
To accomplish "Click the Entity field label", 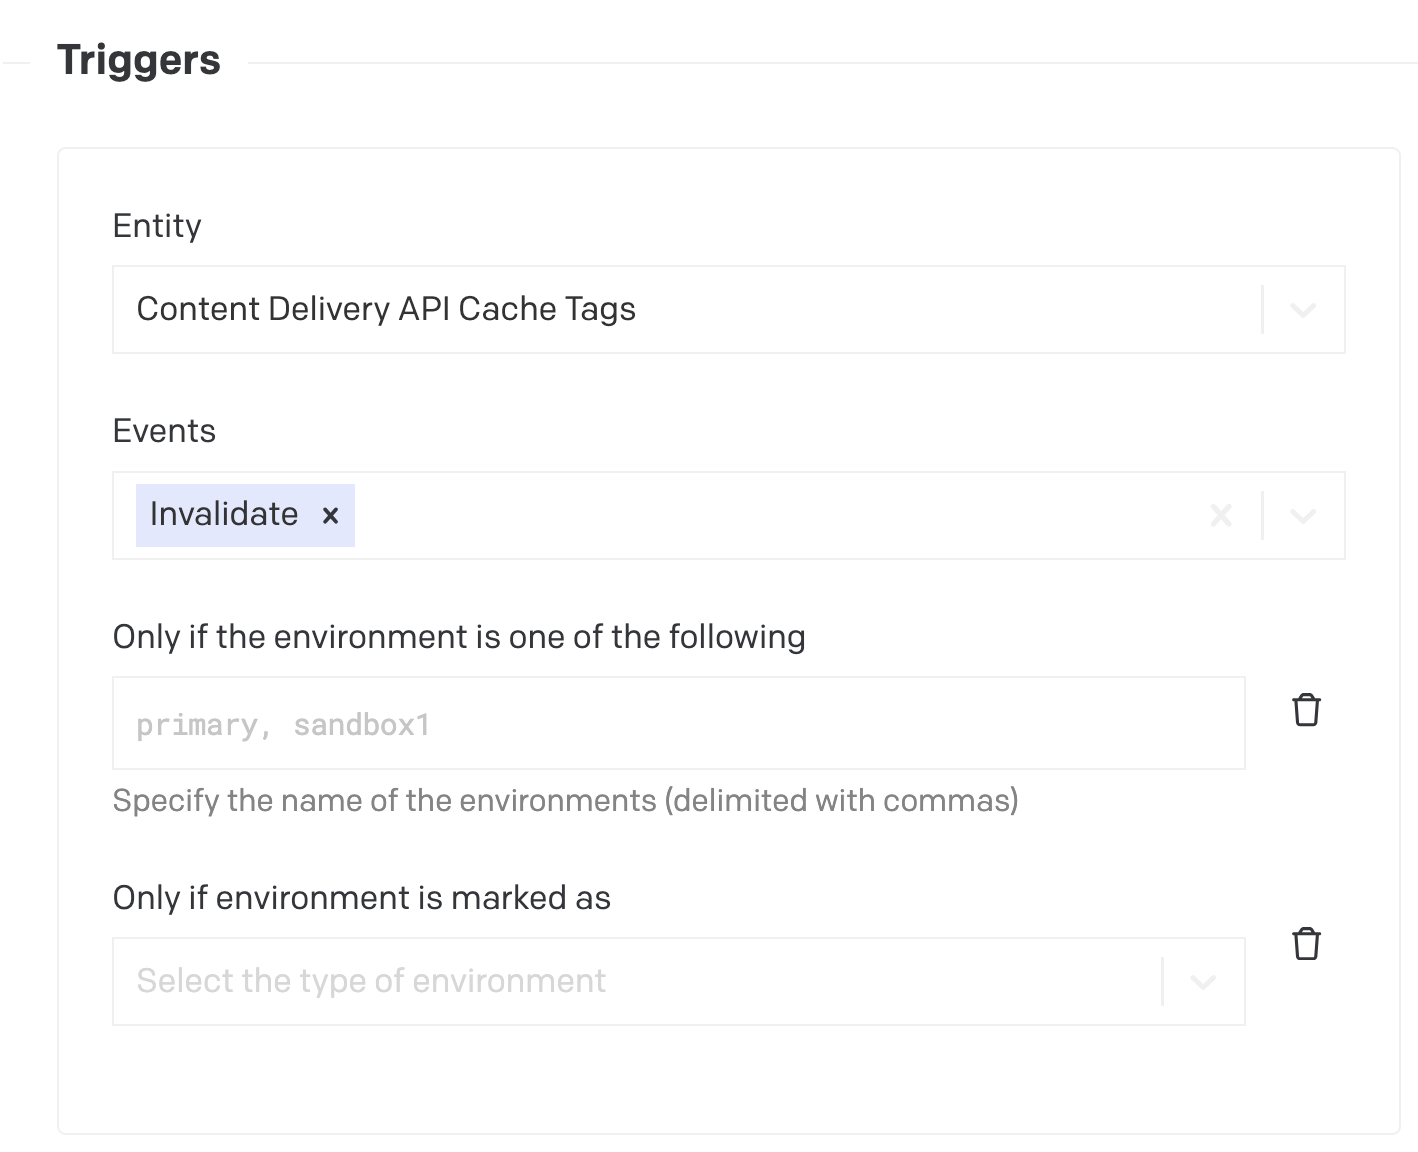I will point(157,226).
